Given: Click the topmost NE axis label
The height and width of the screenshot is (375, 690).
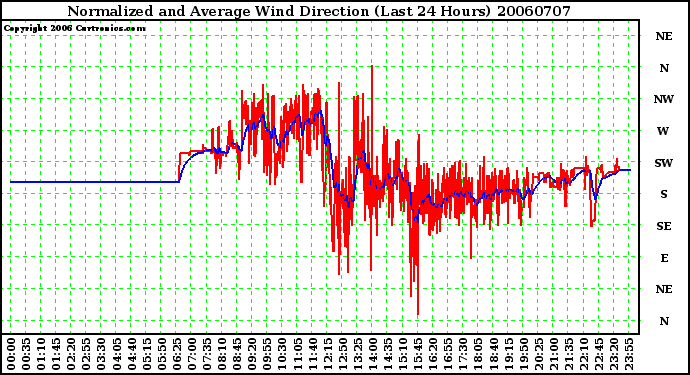Looking at the screenshot, I should point(664,36).
